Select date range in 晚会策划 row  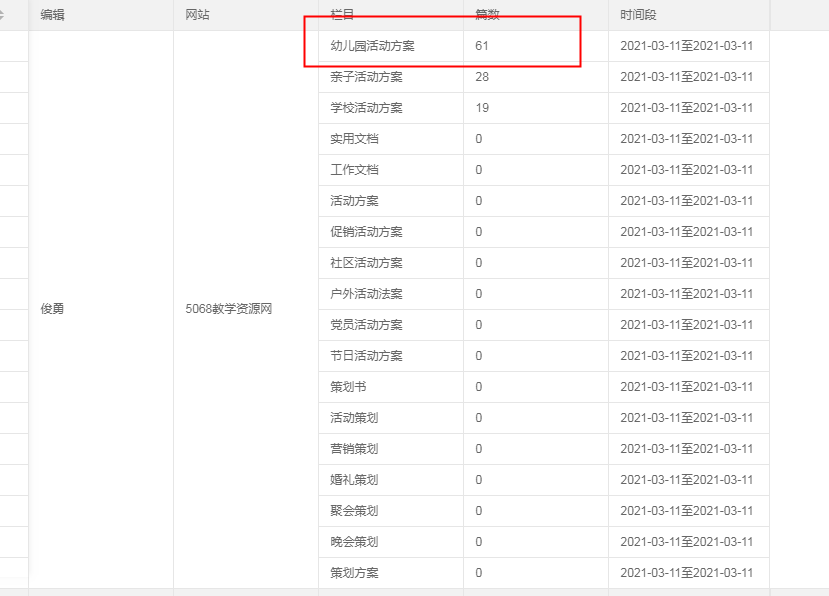click(x=686, y=542)
